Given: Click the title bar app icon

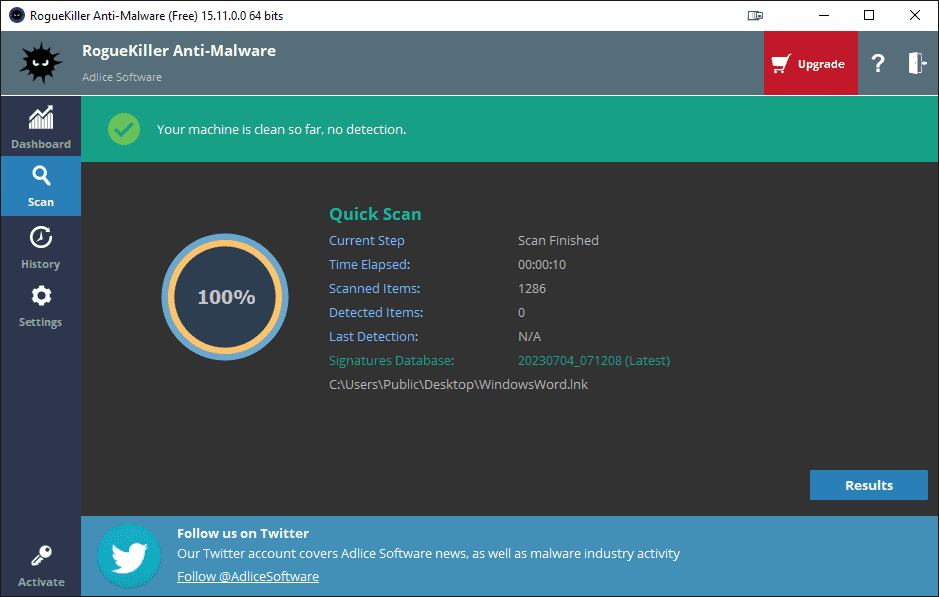Looking at the screenshot, I should (x=17, y=16).
